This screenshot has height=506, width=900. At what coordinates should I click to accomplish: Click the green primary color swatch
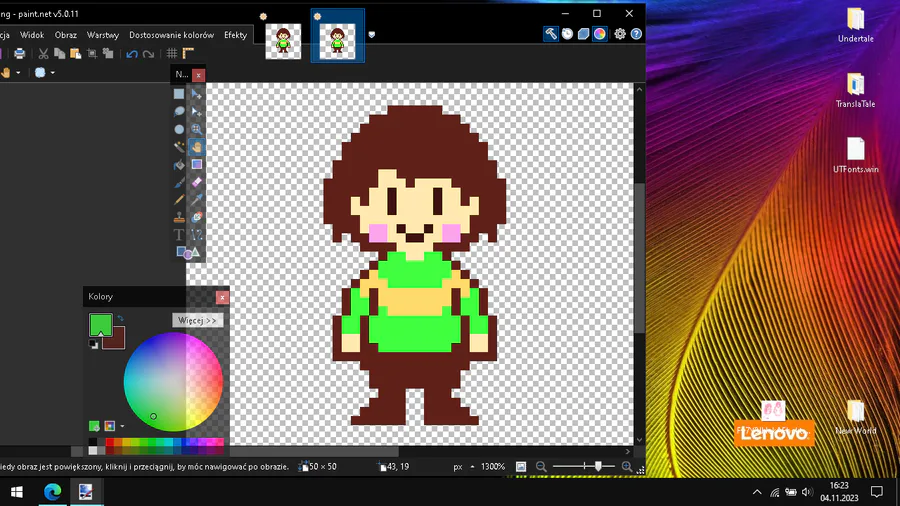coord(100,325)
